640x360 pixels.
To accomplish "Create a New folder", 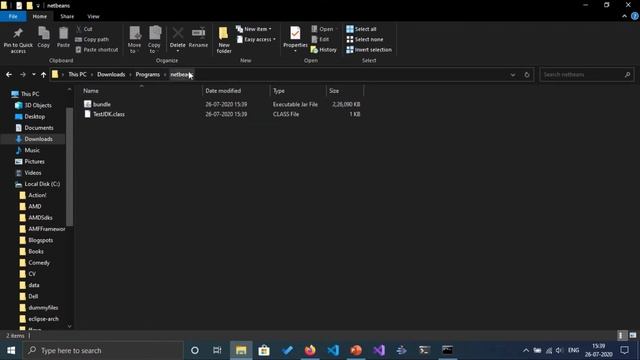I will pos(224,40).
